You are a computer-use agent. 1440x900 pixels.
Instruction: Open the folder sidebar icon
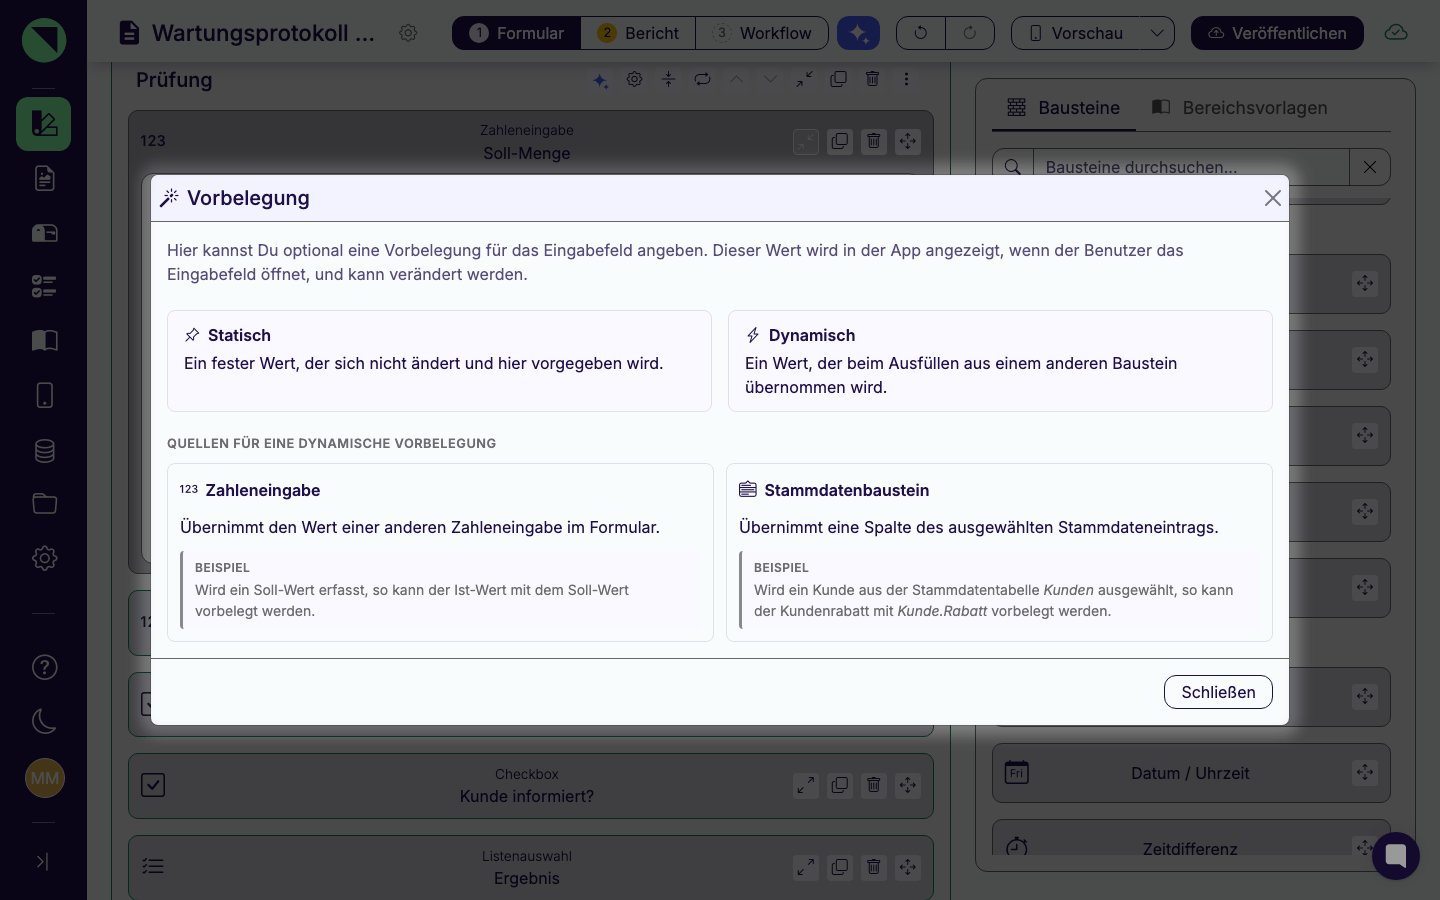pyautogui.click(x=44, y=503)
